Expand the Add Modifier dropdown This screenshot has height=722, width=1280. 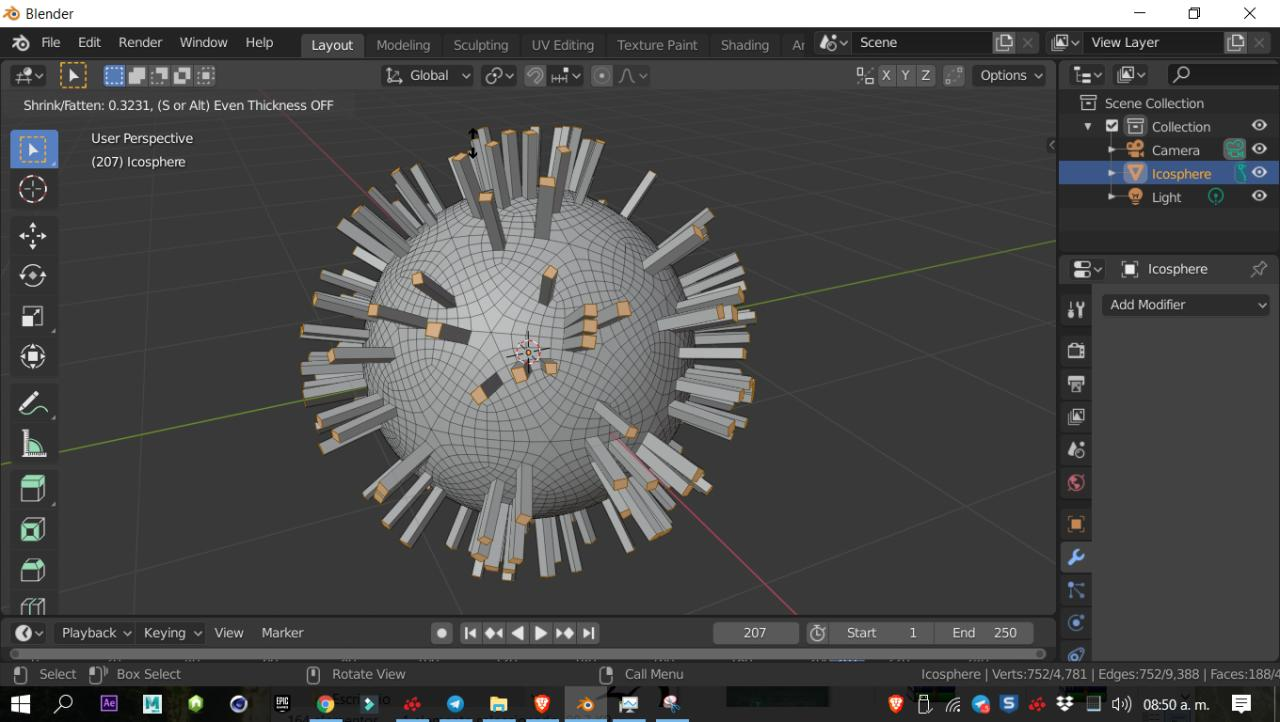[1186, 305]
